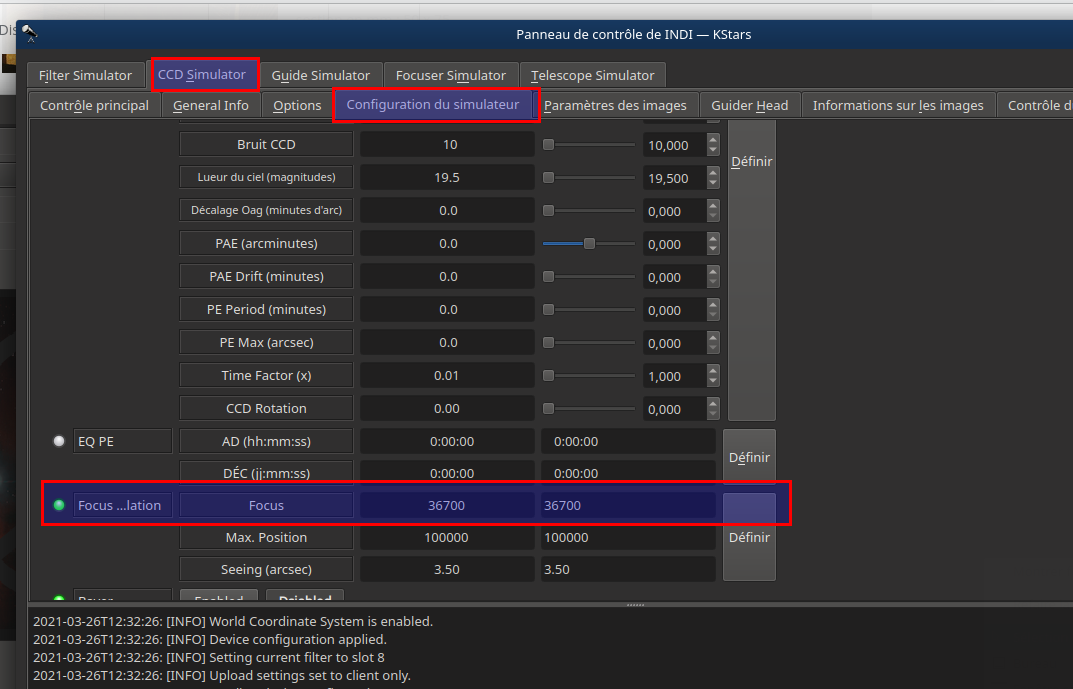Decrease PE Max spinbox value
Viewport: 1073px width, 689px height.
click(x=713, y=348)
